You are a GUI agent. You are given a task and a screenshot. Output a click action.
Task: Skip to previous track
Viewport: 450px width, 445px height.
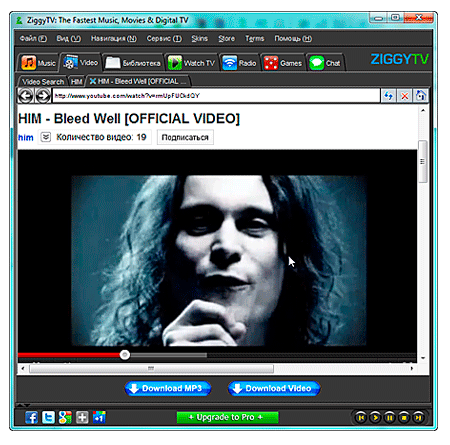(x=361, y=417)
